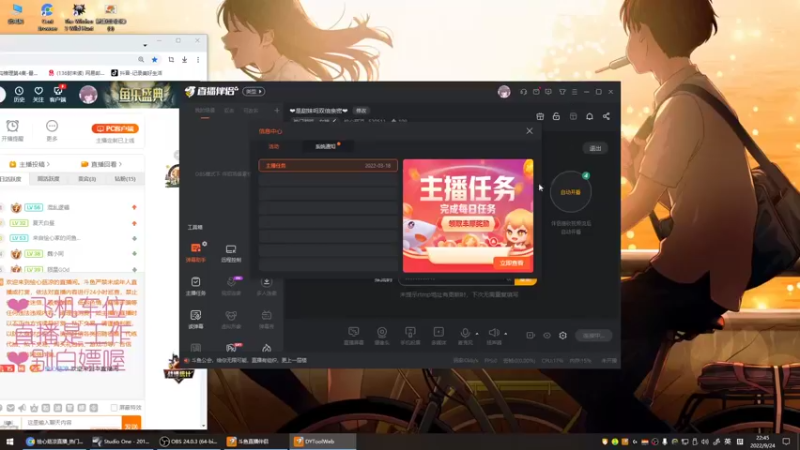Switch to Studio One in the taskbar
The width and height of the screenshot is (800, 450).
click(121, 441)
